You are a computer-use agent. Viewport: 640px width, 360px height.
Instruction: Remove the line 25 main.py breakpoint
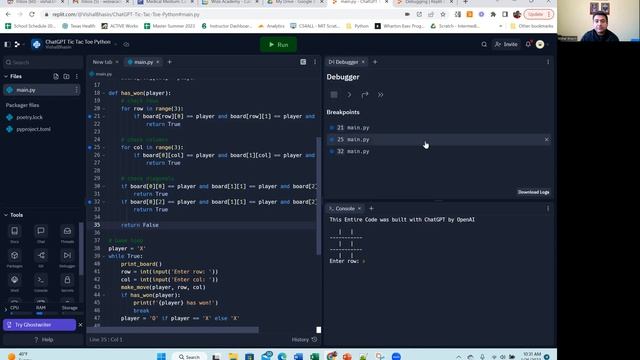547,140
